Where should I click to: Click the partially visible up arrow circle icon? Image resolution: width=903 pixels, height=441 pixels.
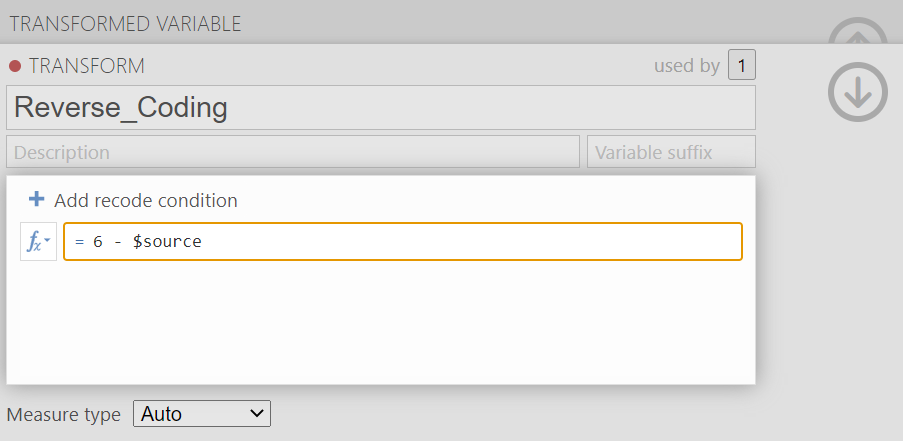(858, 32)
